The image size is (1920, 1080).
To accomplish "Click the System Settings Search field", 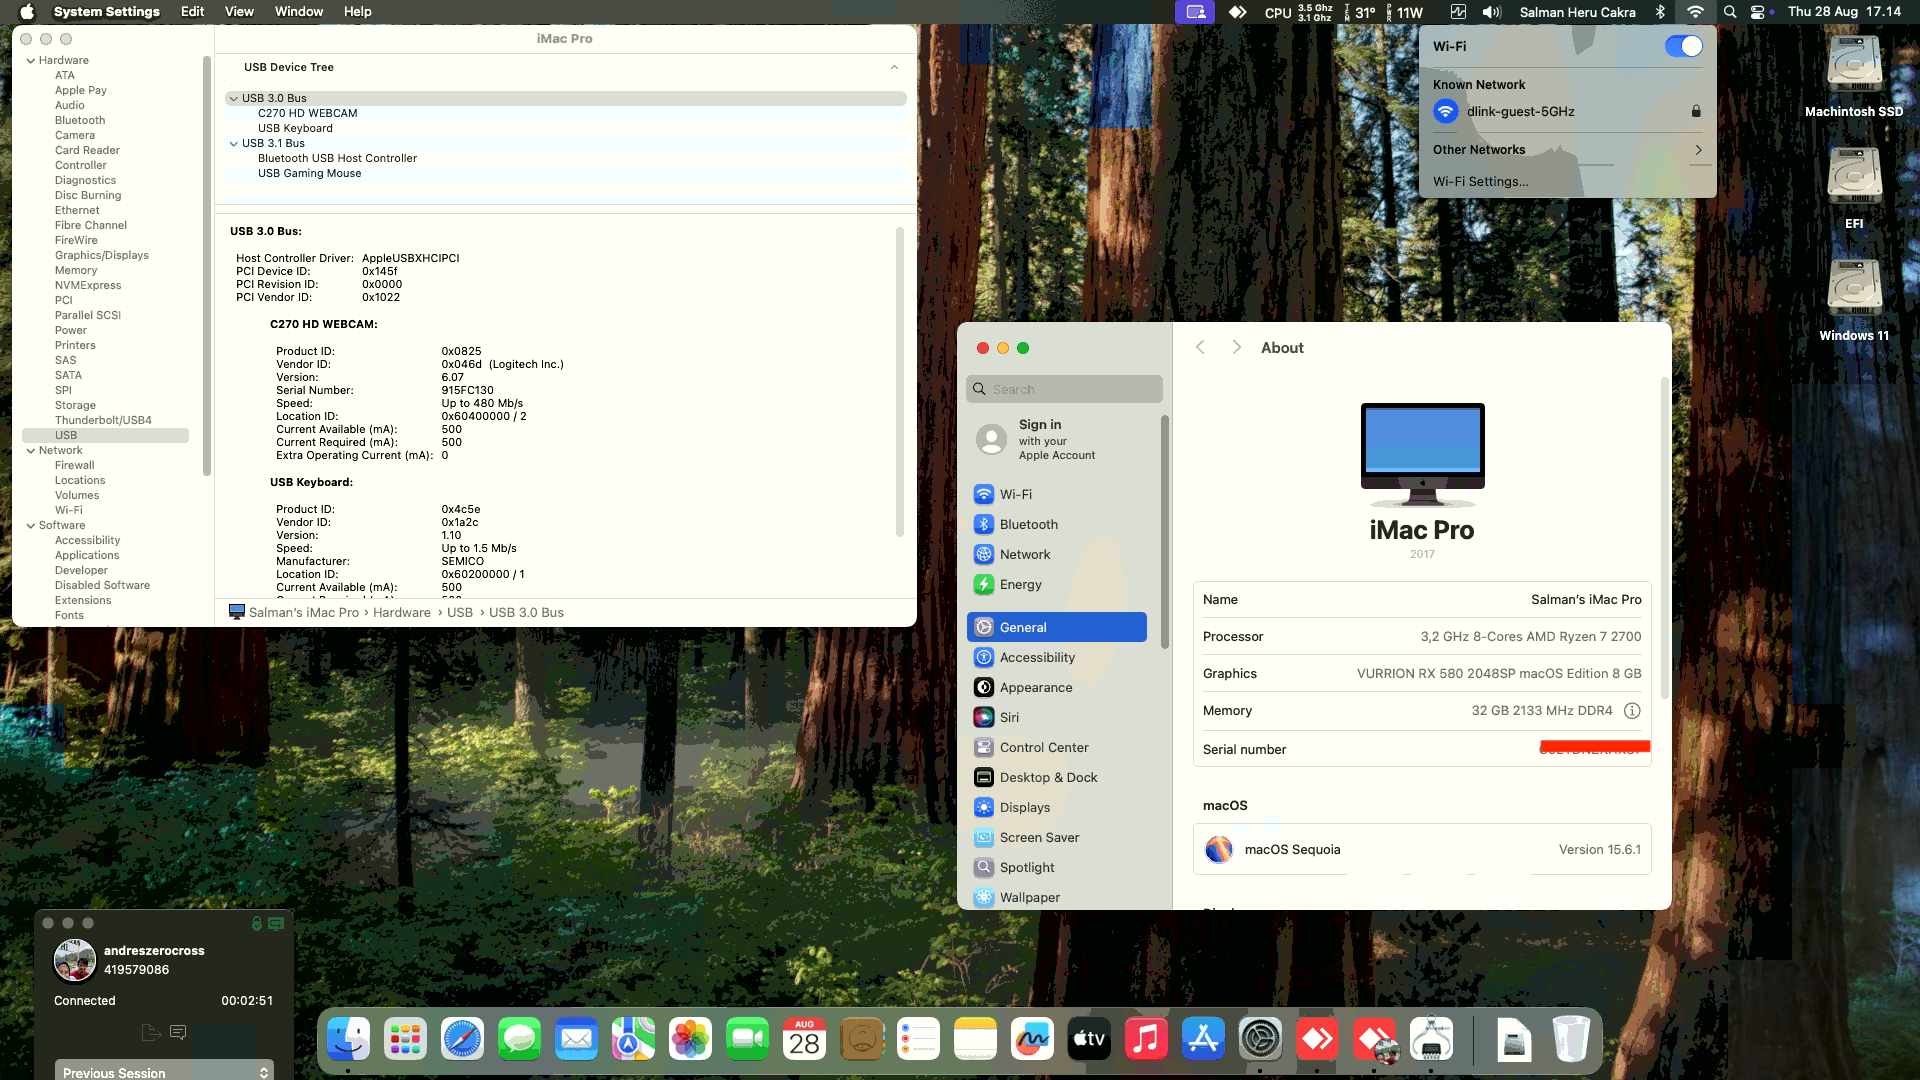I will [x=1064, y=389].
